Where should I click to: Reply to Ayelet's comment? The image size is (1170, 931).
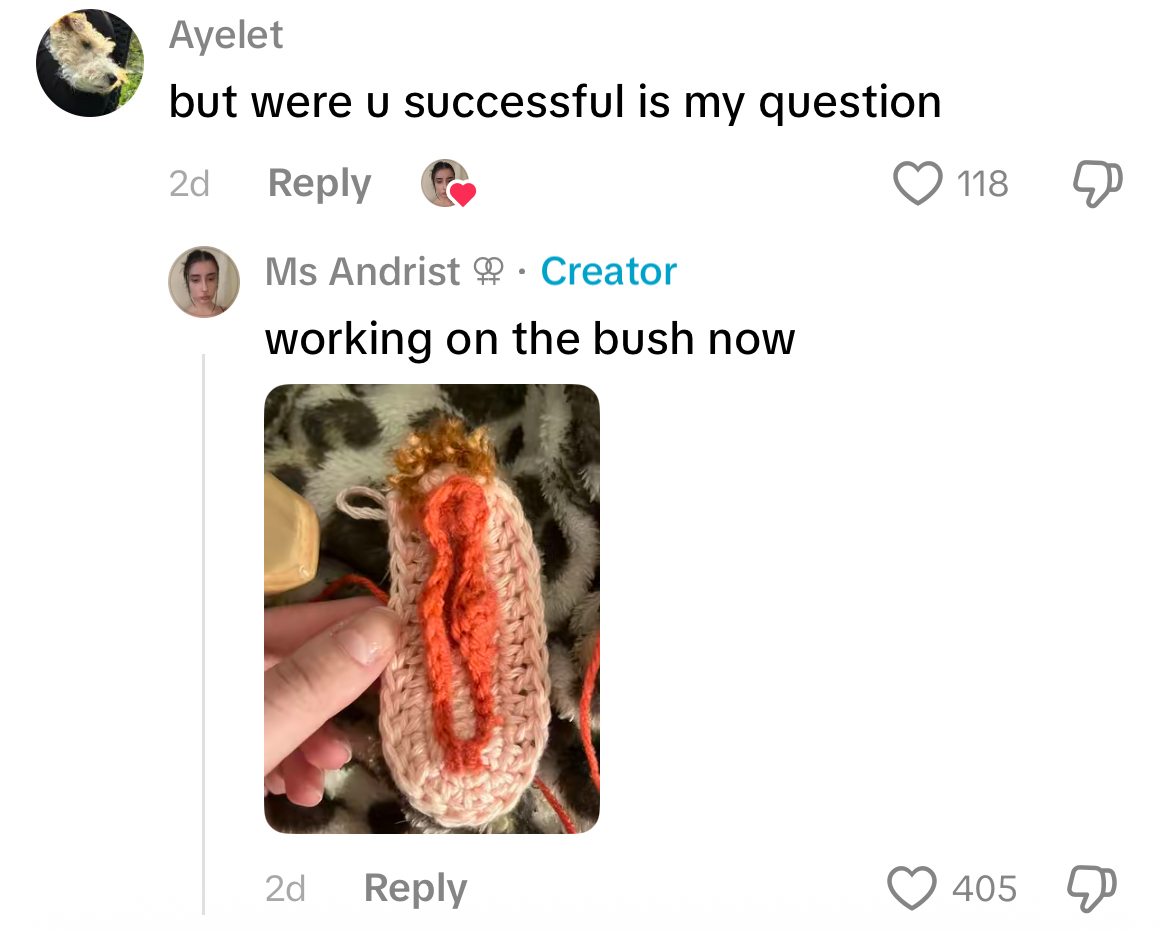coord(319,184)
